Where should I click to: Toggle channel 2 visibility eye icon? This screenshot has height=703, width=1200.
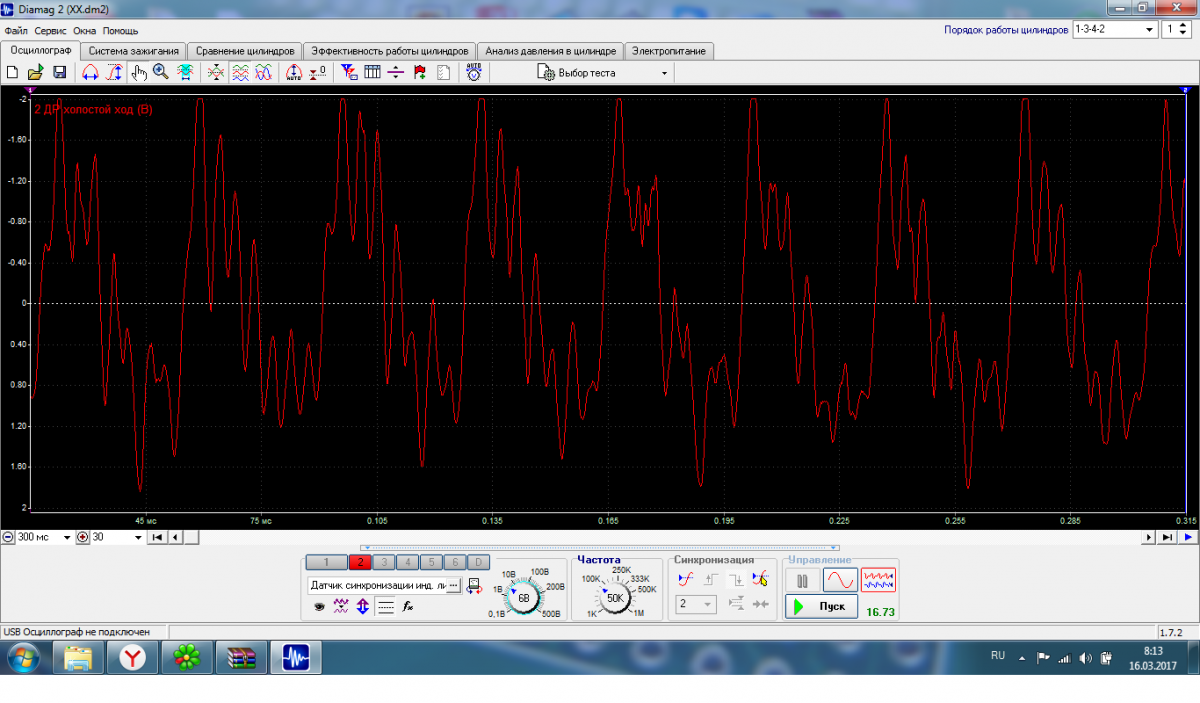coord(319,606)
